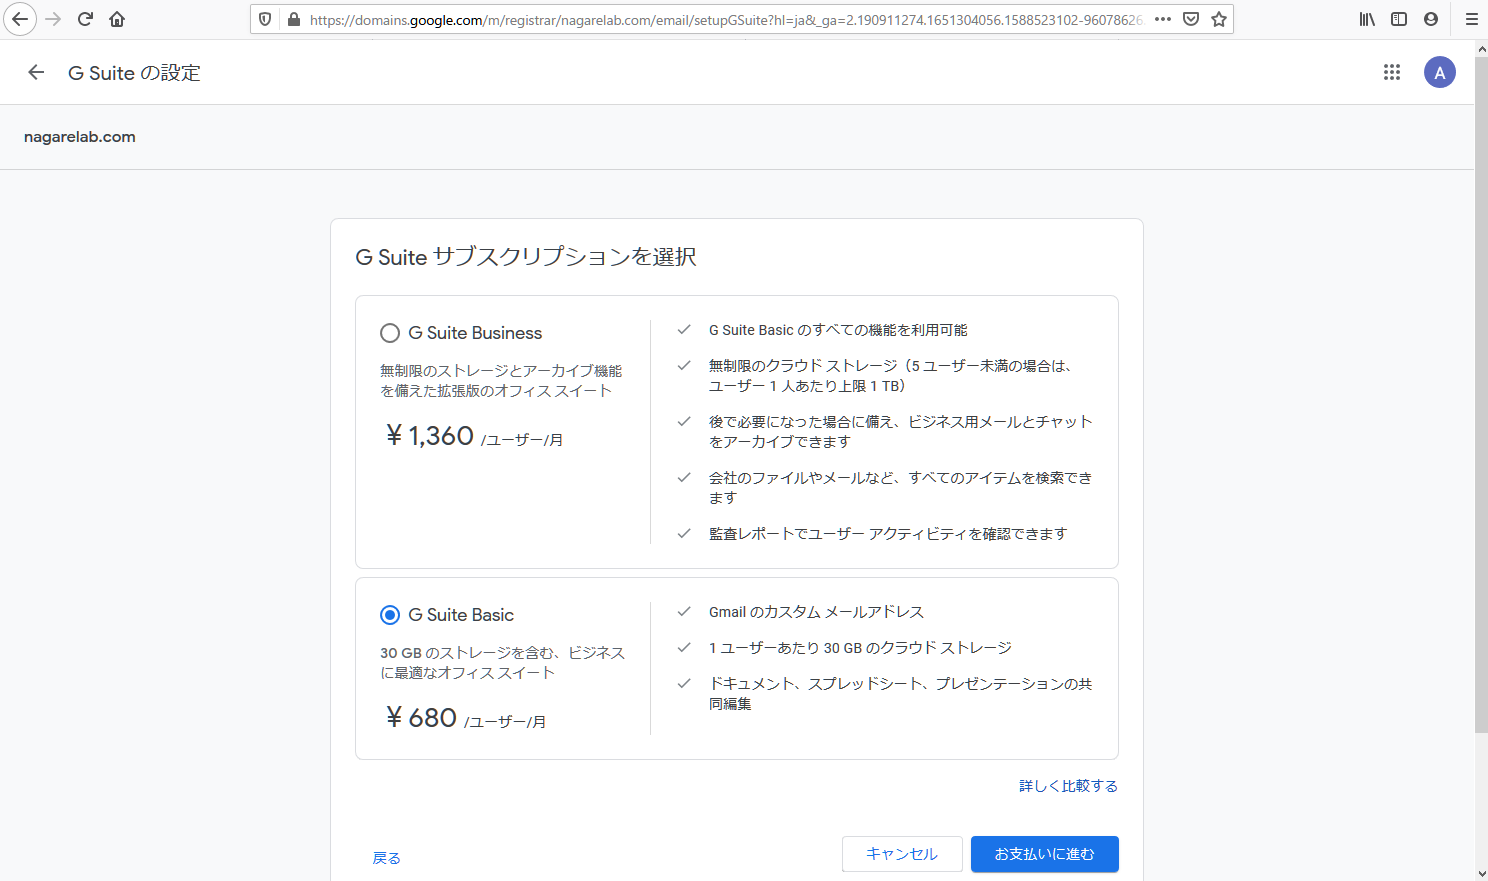Click the browser back arrow button
1488x881 pixels.
coord(19,19)
